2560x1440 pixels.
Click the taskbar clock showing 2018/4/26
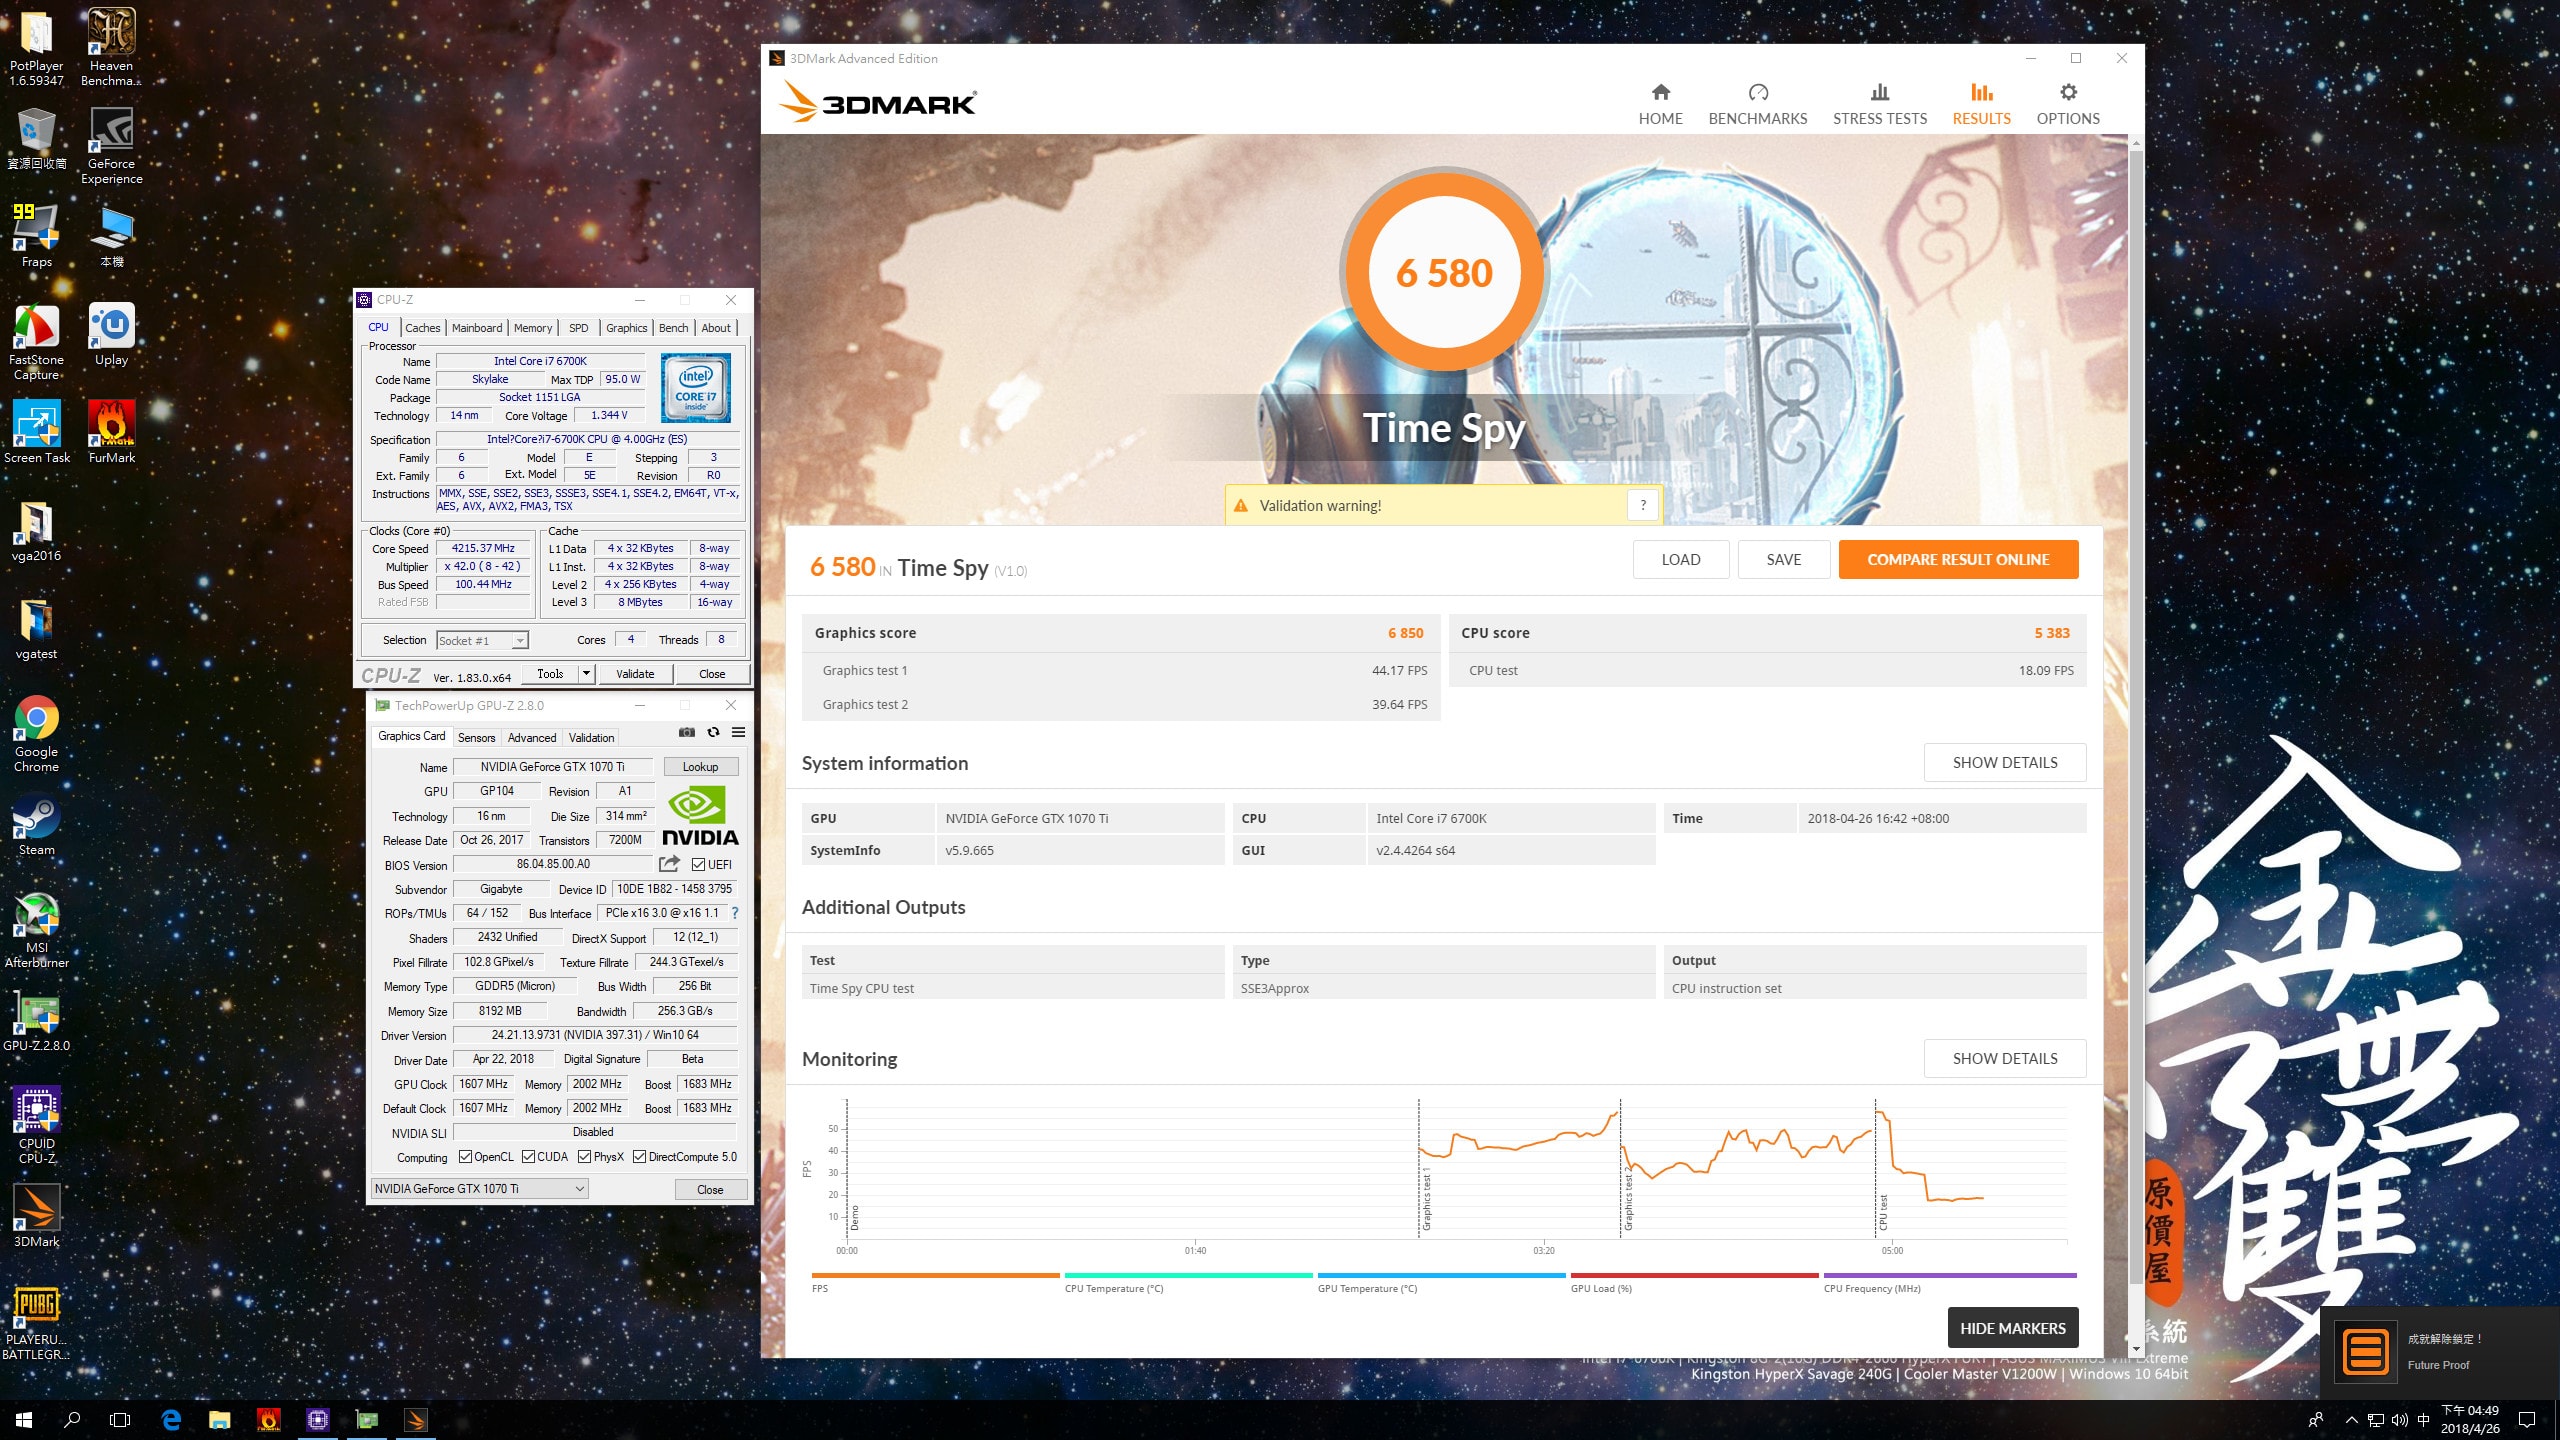[2470, 1420]
